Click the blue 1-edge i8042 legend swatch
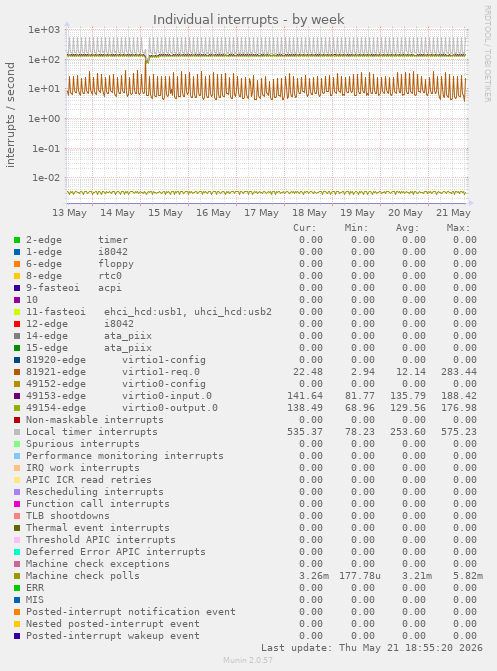 [x=17, y=252]
